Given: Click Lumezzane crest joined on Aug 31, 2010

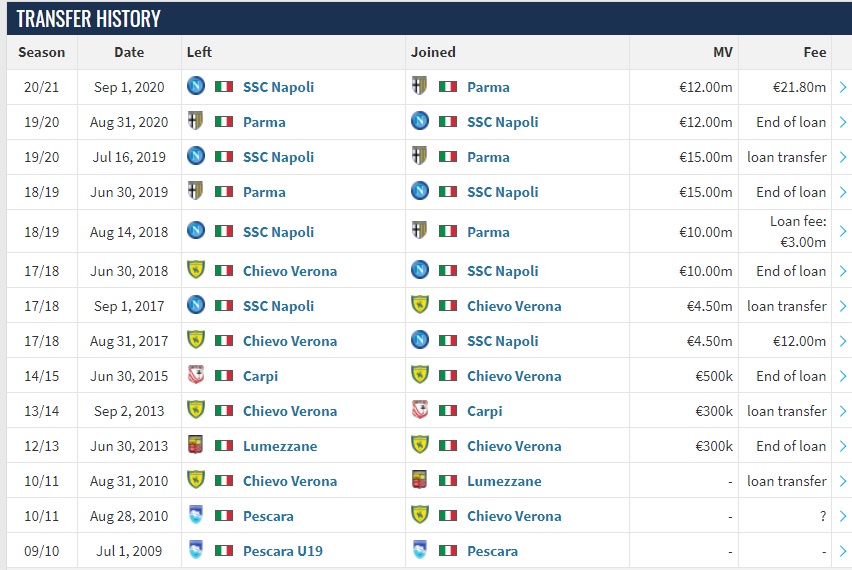Looking at the screenshot, I should click(x=419, y=480).
